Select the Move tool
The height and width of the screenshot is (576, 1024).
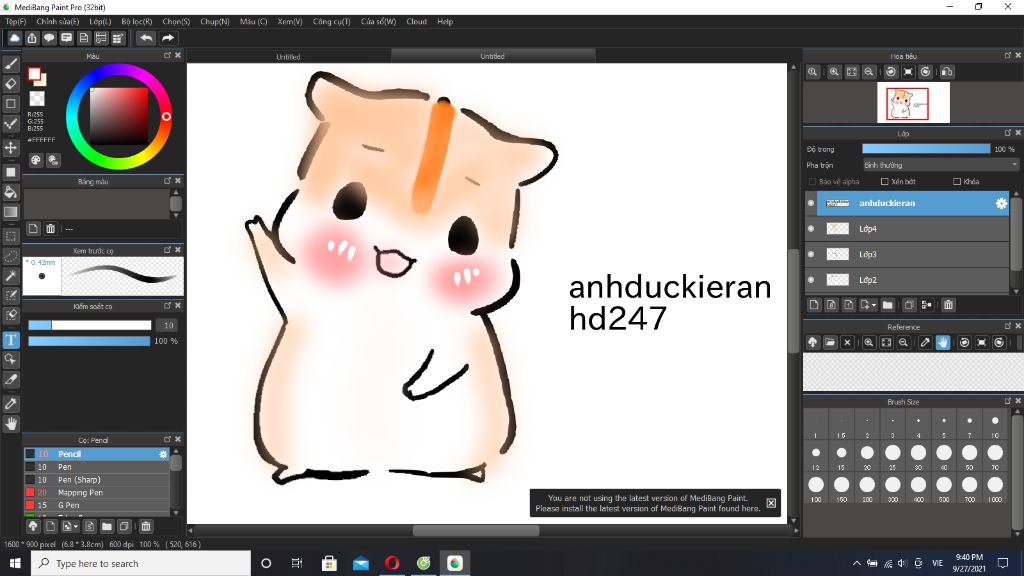11,148
